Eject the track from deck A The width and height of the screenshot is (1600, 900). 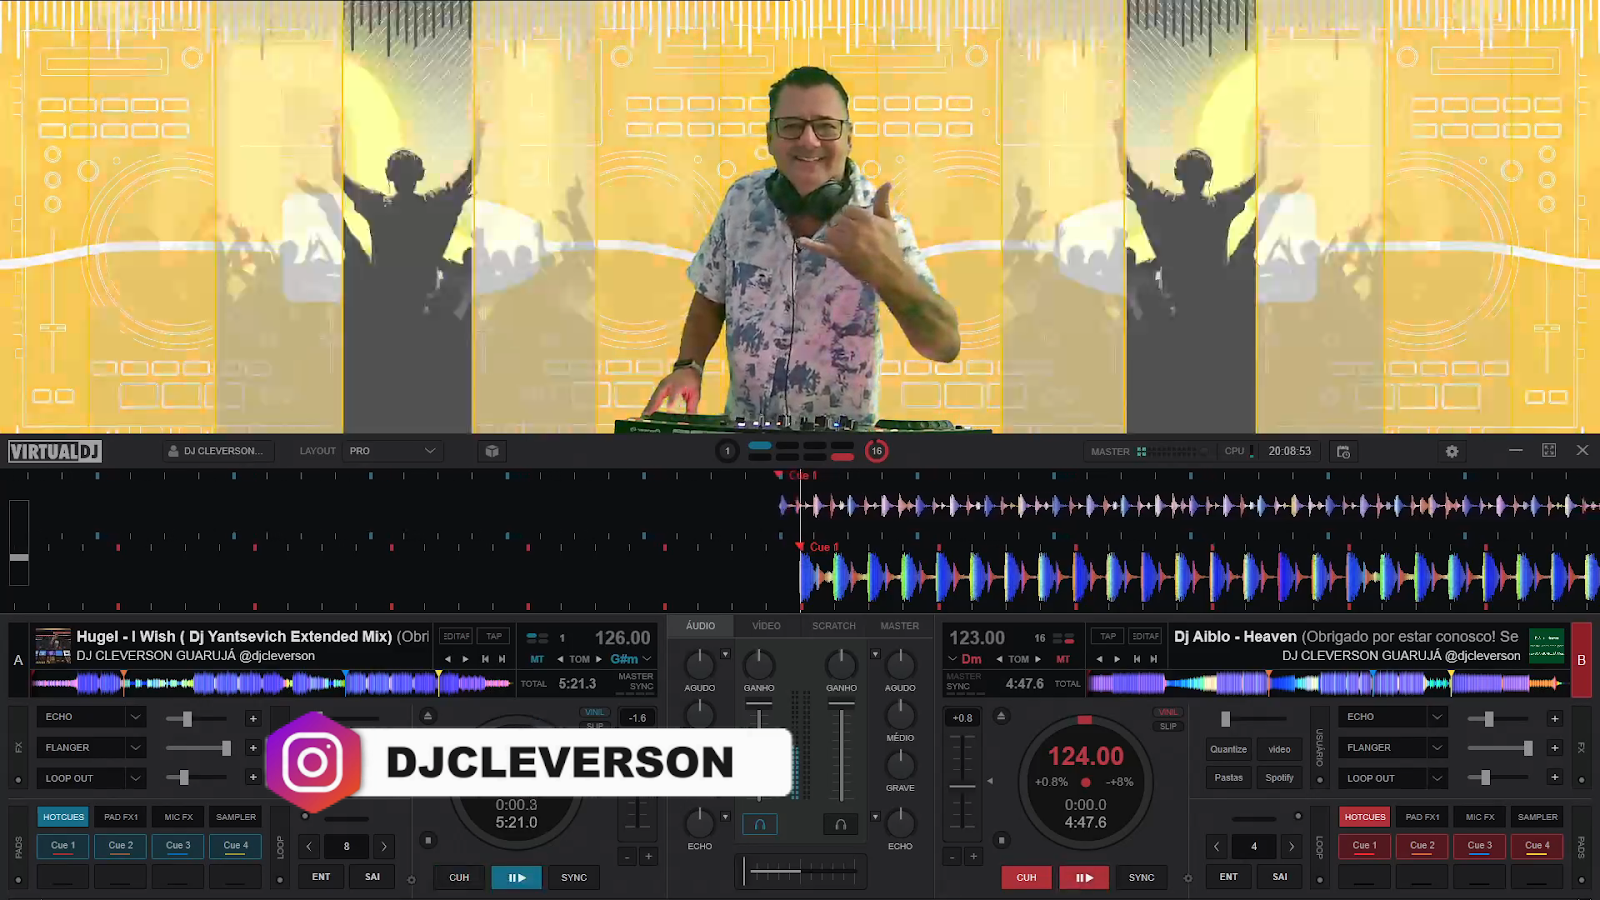(x=428, y=716)
